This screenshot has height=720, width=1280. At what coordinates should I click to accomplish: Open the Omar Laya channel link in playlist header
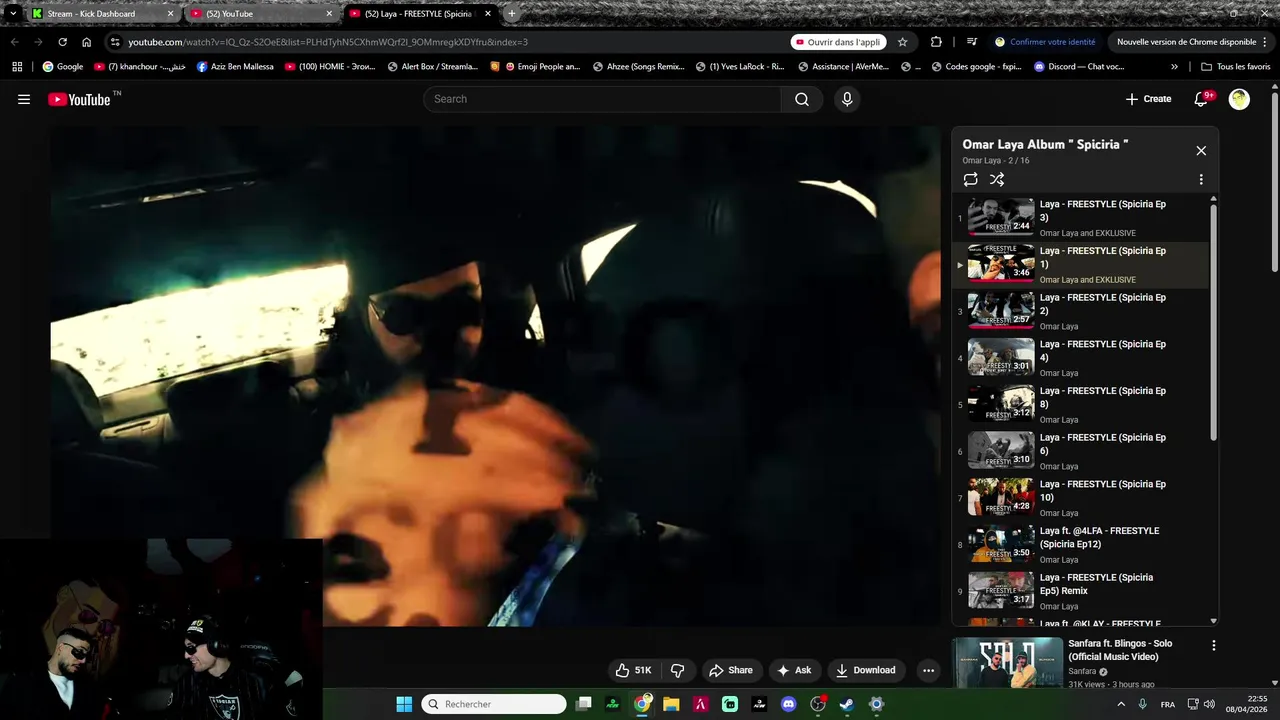click(x=981, y=161)
